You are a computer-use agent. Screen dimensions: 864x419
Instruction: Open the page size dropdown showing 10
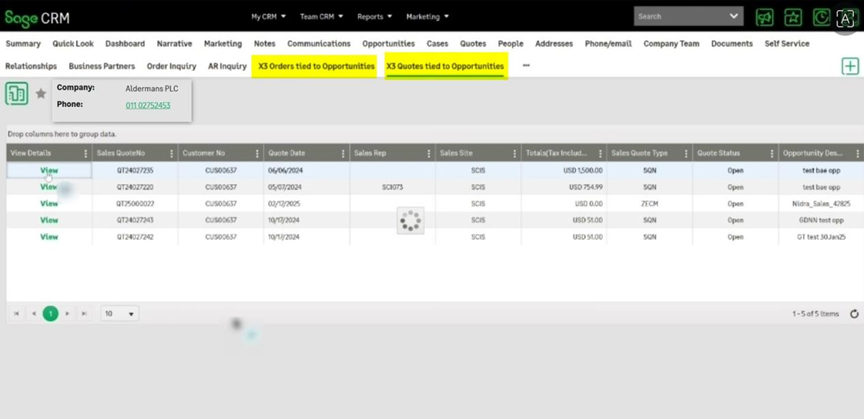pyautogui.click(x=120, y=313)
